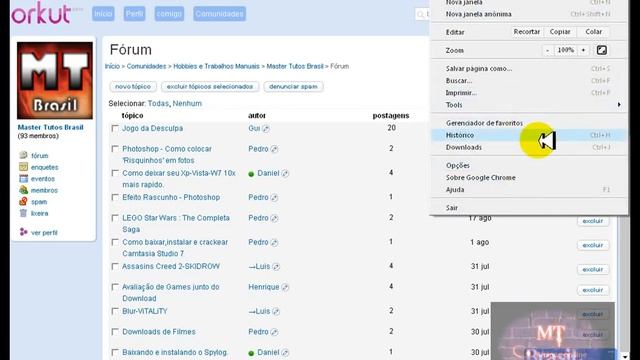
Task: Click profile icon next to Gui
Action: (266, 129)
